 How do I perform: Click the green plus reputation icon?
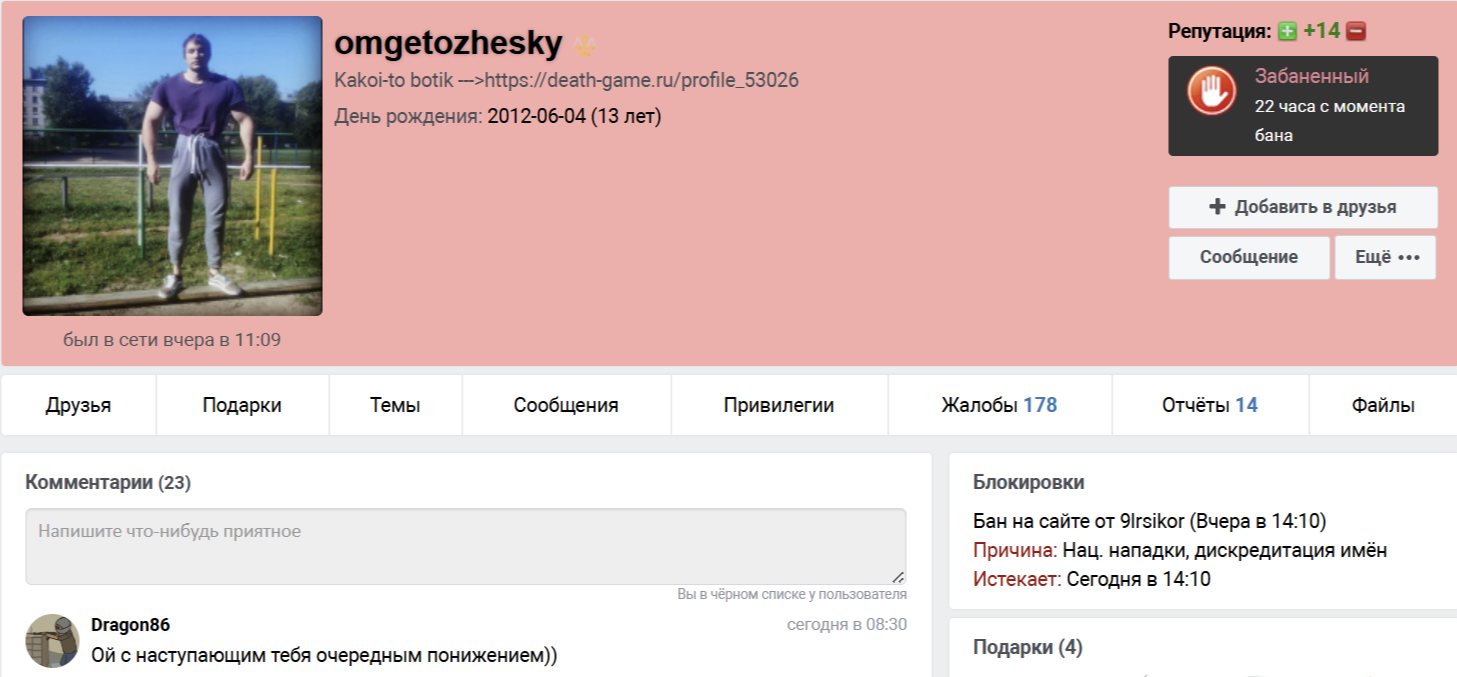click(1287, 31)
